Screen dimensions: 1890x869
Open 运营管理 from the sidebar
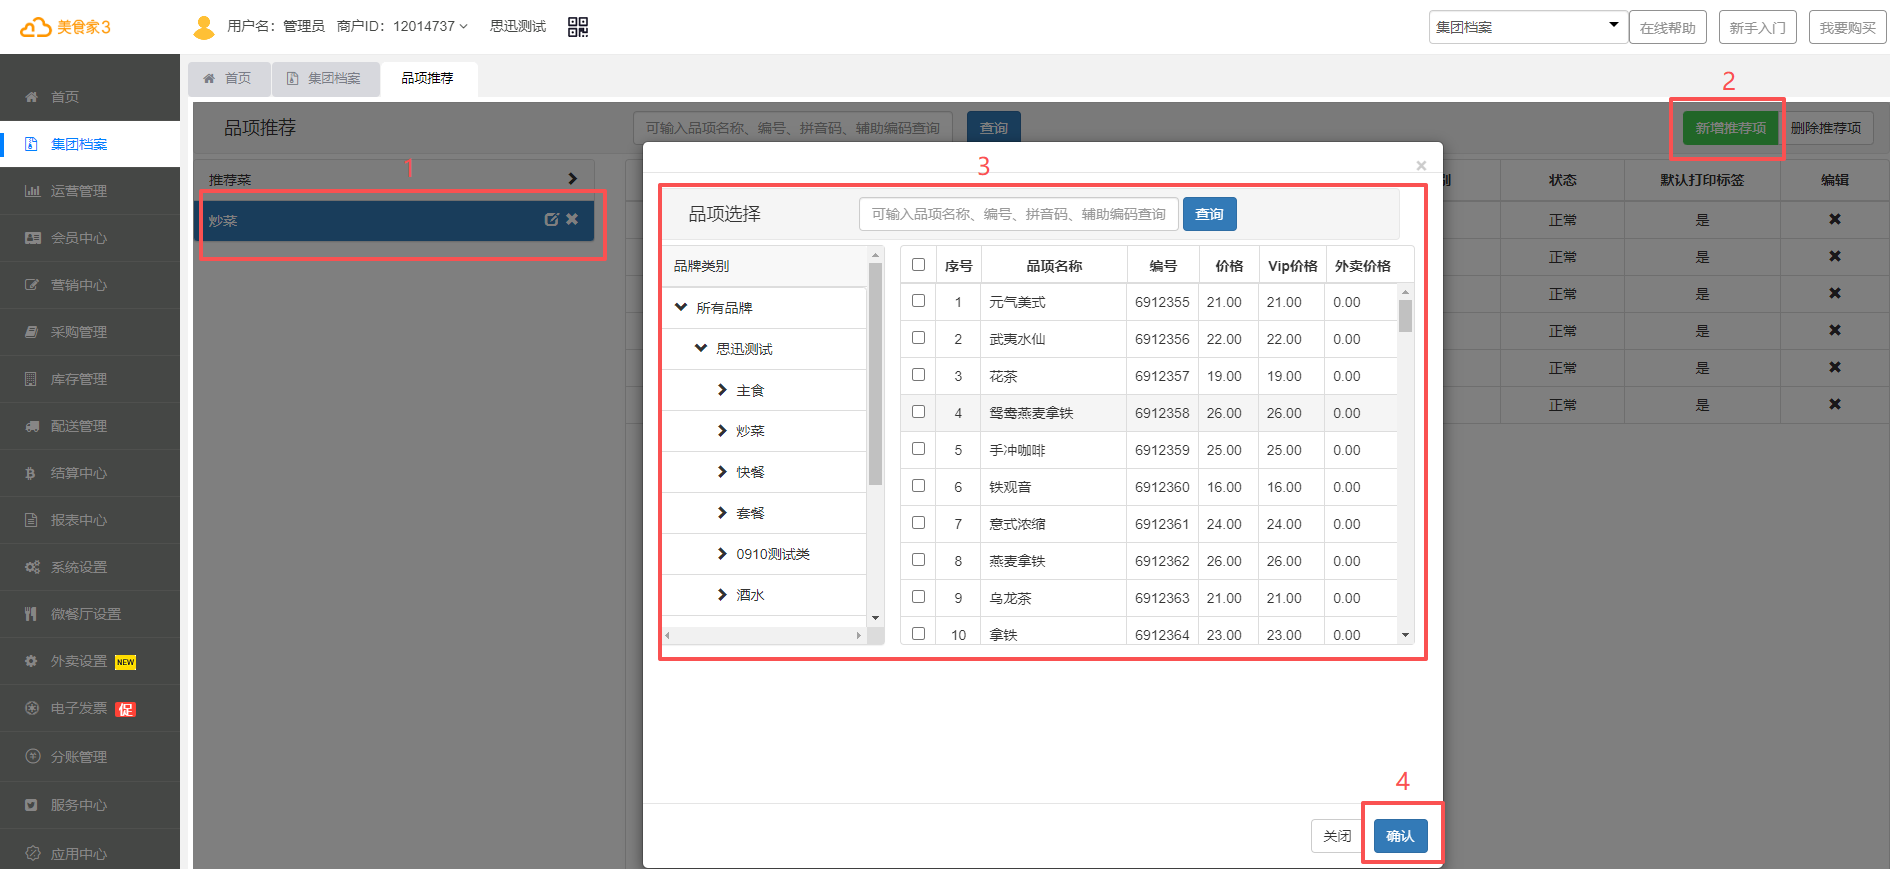click(78, 191)
